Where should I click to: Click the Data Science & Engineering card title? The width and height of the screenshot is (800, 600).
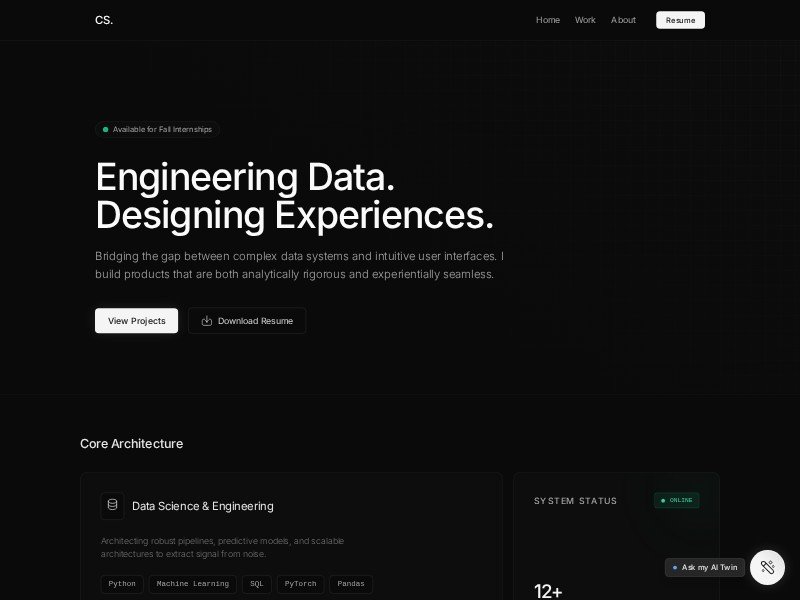tap(202, 506)
